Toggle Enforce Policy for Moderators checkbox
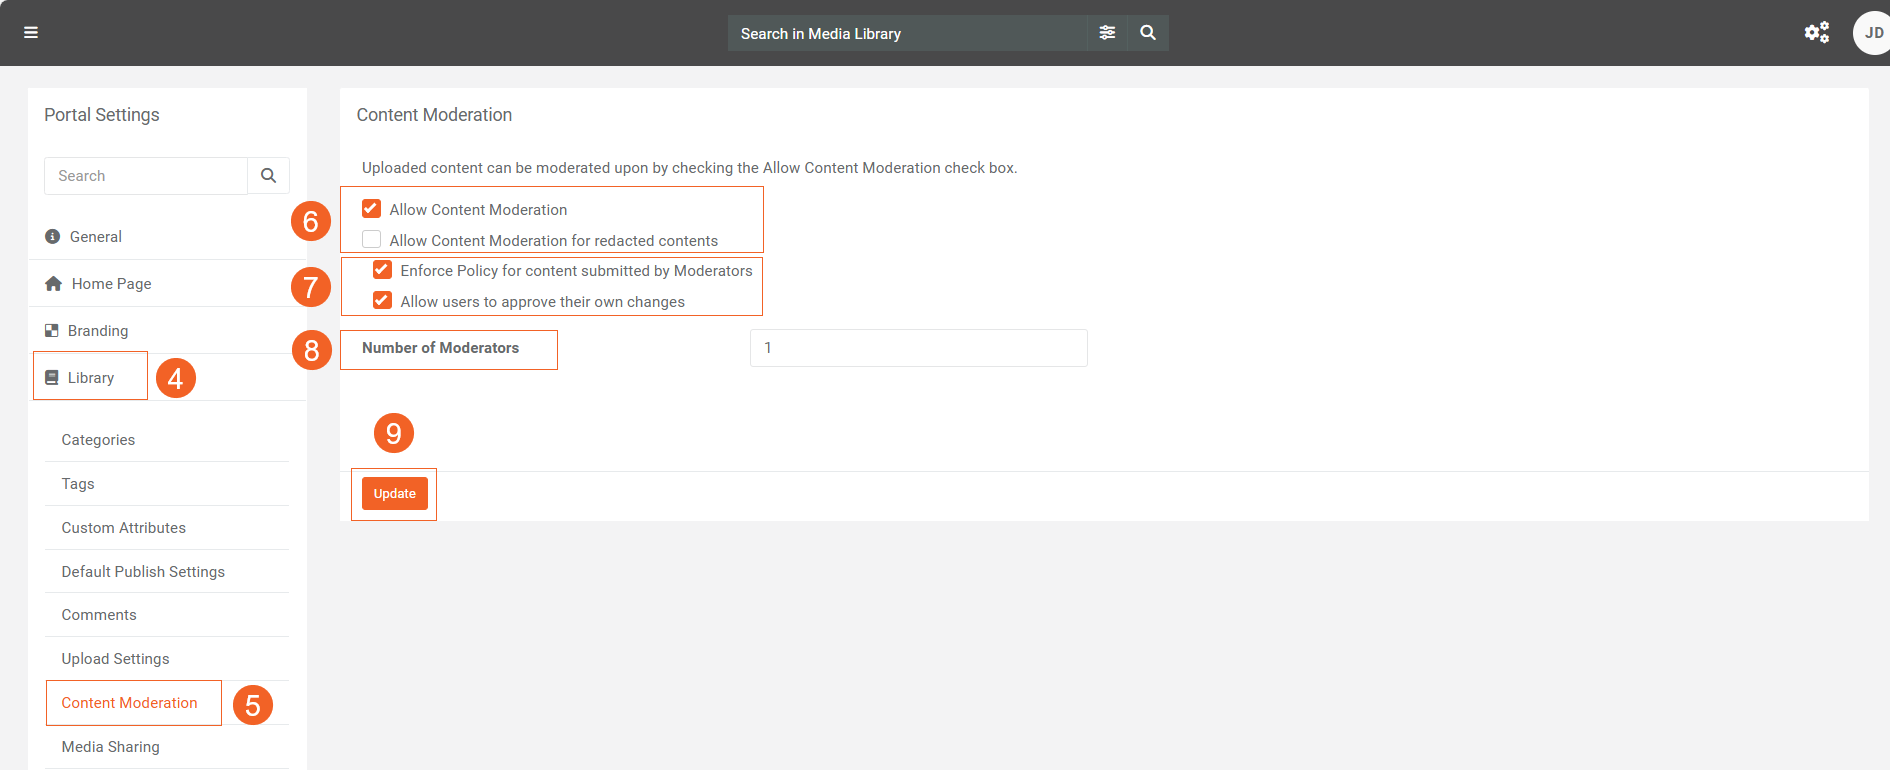 [x=382, y=270]
